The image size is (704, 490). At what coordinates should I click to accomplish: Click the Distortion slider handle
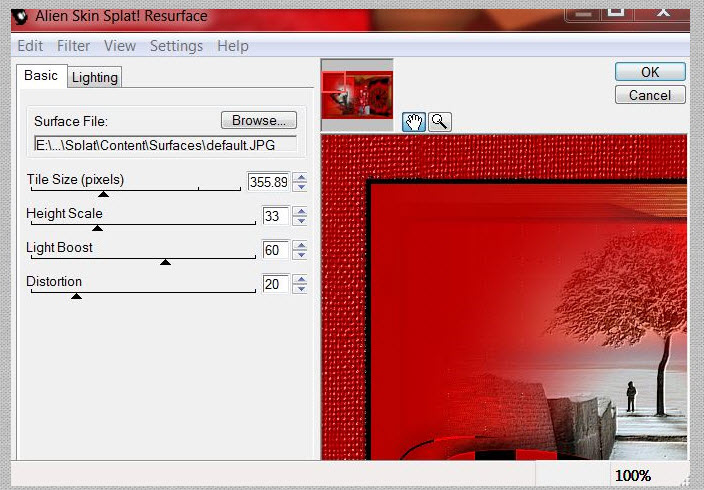(76, 296)
